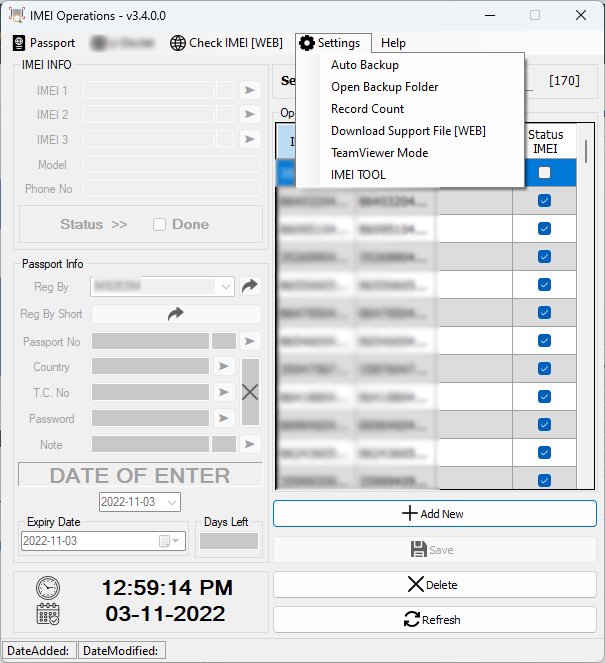This screenshot has height=663, width=605.
Task: Open Check IMEI [WEB] menu
Action: 226,43
